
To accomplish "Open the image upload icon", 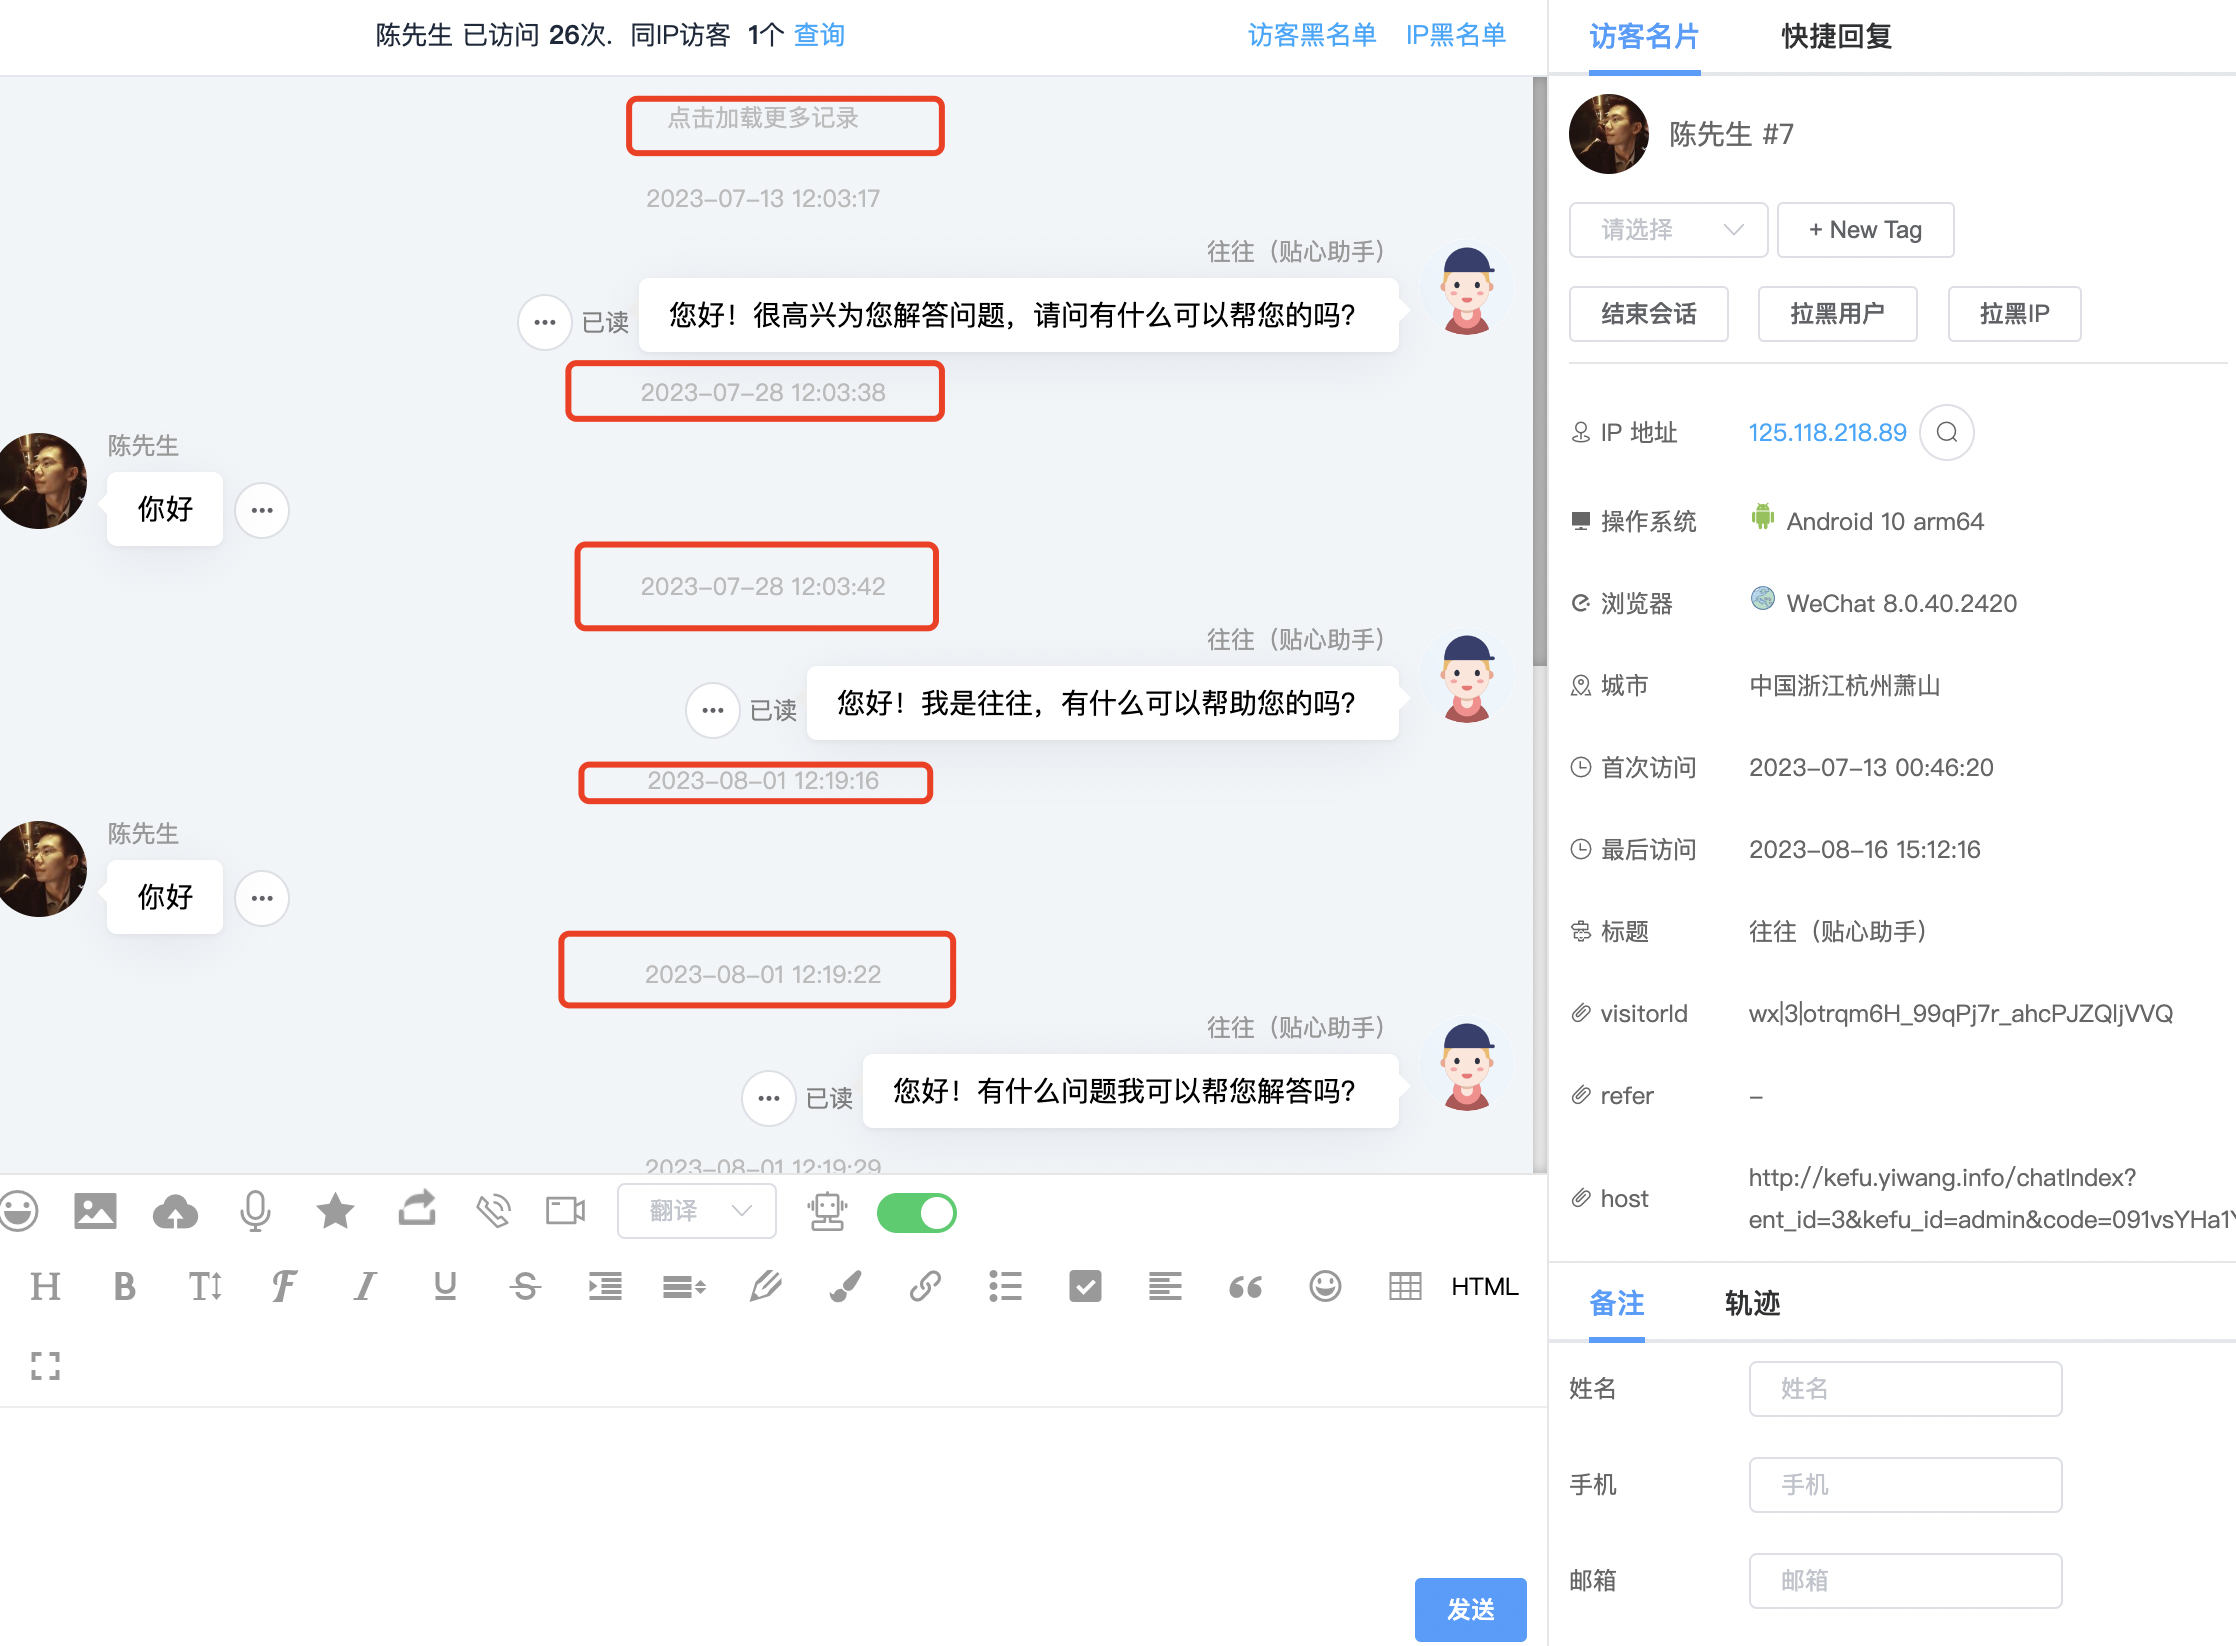I will (x=95, y=1211).
